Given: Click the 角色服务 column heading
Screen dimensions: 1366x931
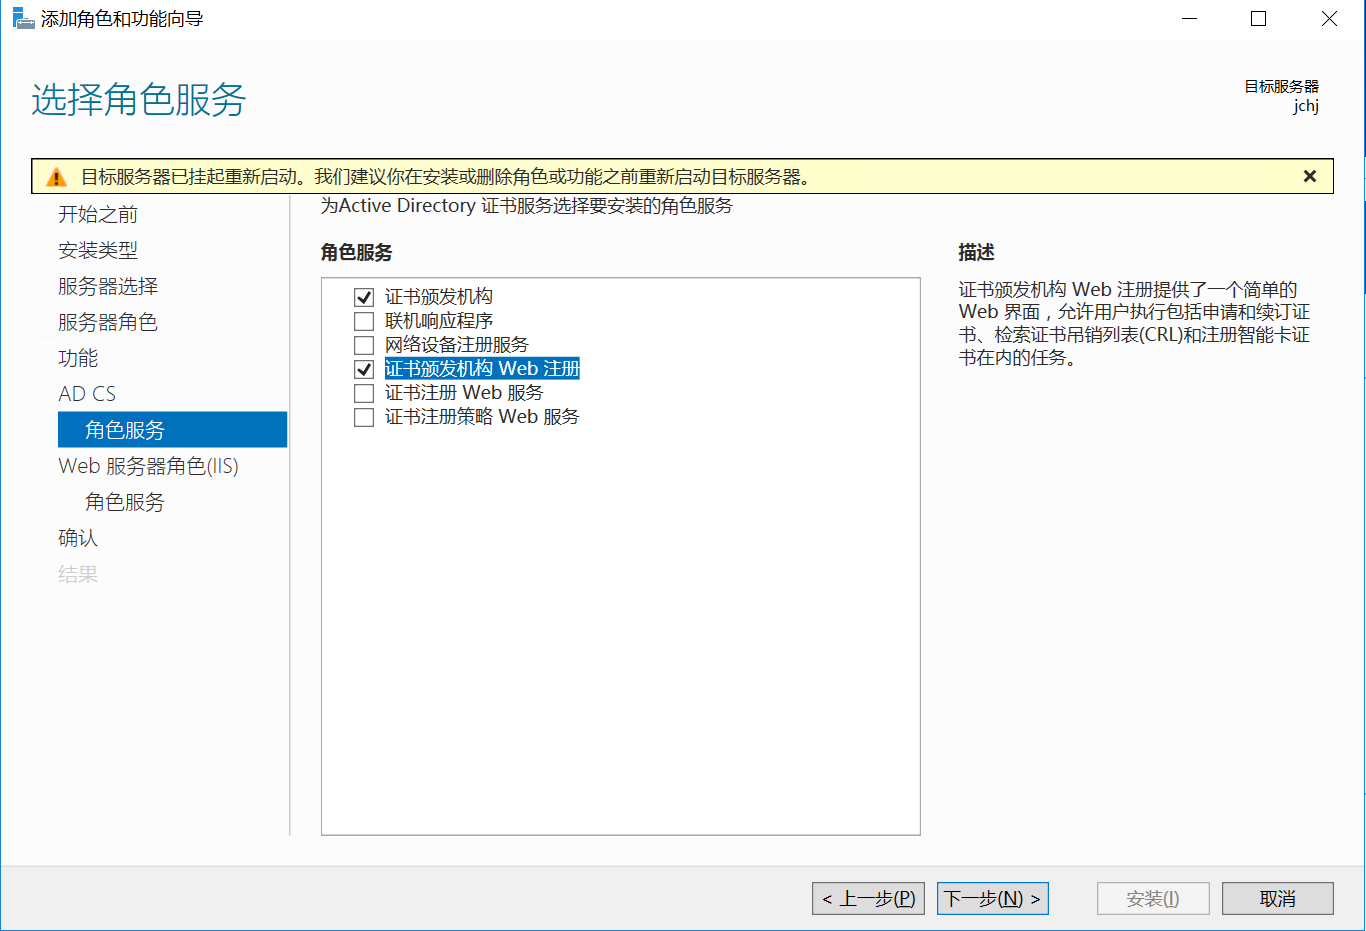Looking at the screenshot, I should click(x=356, y=252).
